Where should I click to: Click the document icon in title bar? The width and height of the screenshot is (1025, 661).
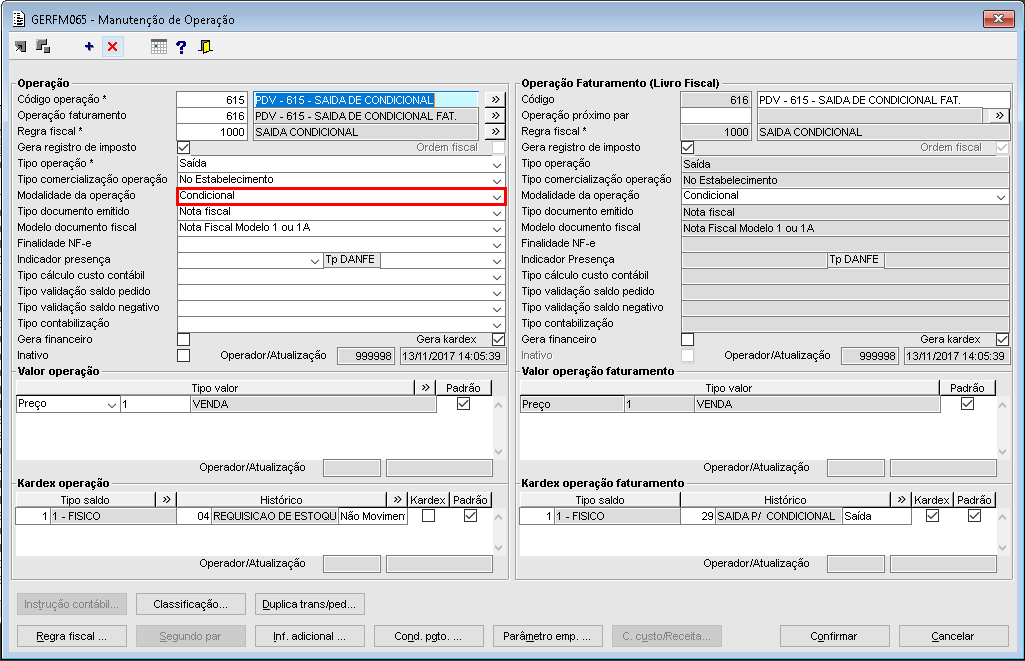19,19
